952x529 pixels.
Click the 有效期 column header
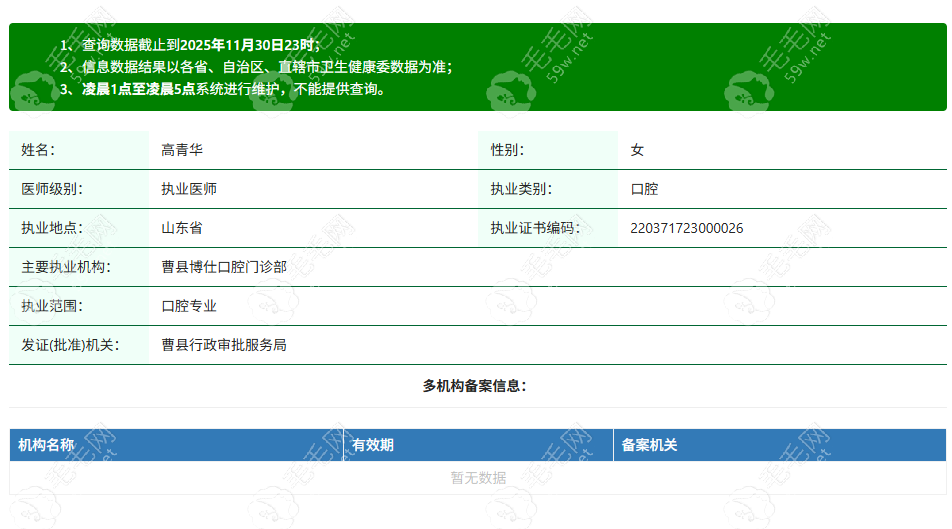[478, 445]
